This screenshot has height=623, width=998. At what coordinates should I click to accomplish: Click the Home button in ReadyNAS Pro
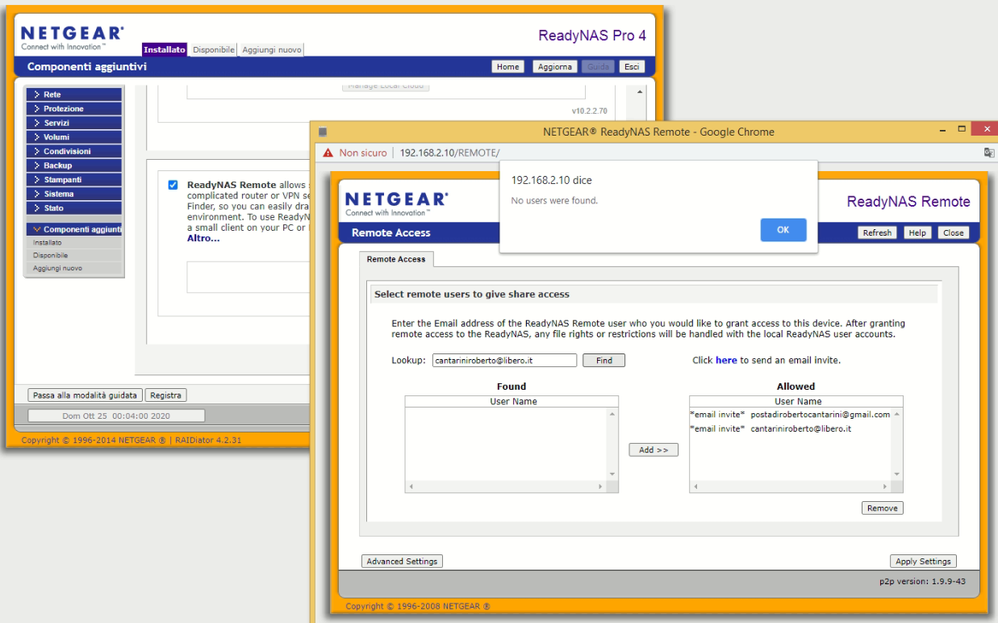click(508, 67)
